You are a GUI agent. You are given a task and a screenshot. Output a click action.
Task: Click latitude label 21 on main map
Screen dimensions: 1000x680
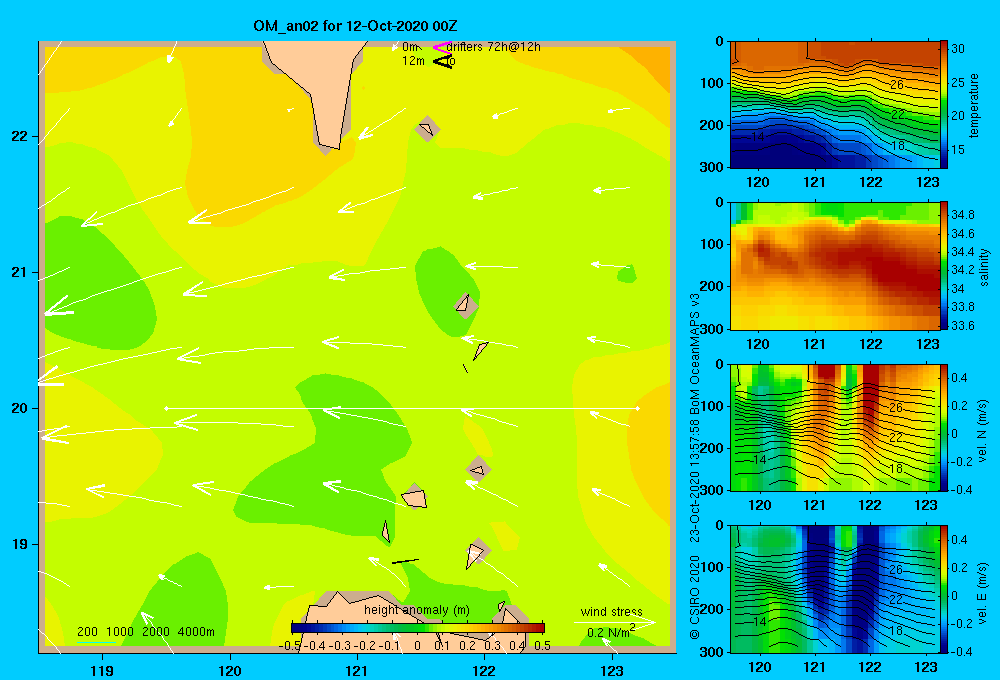[x=20, y=272]
